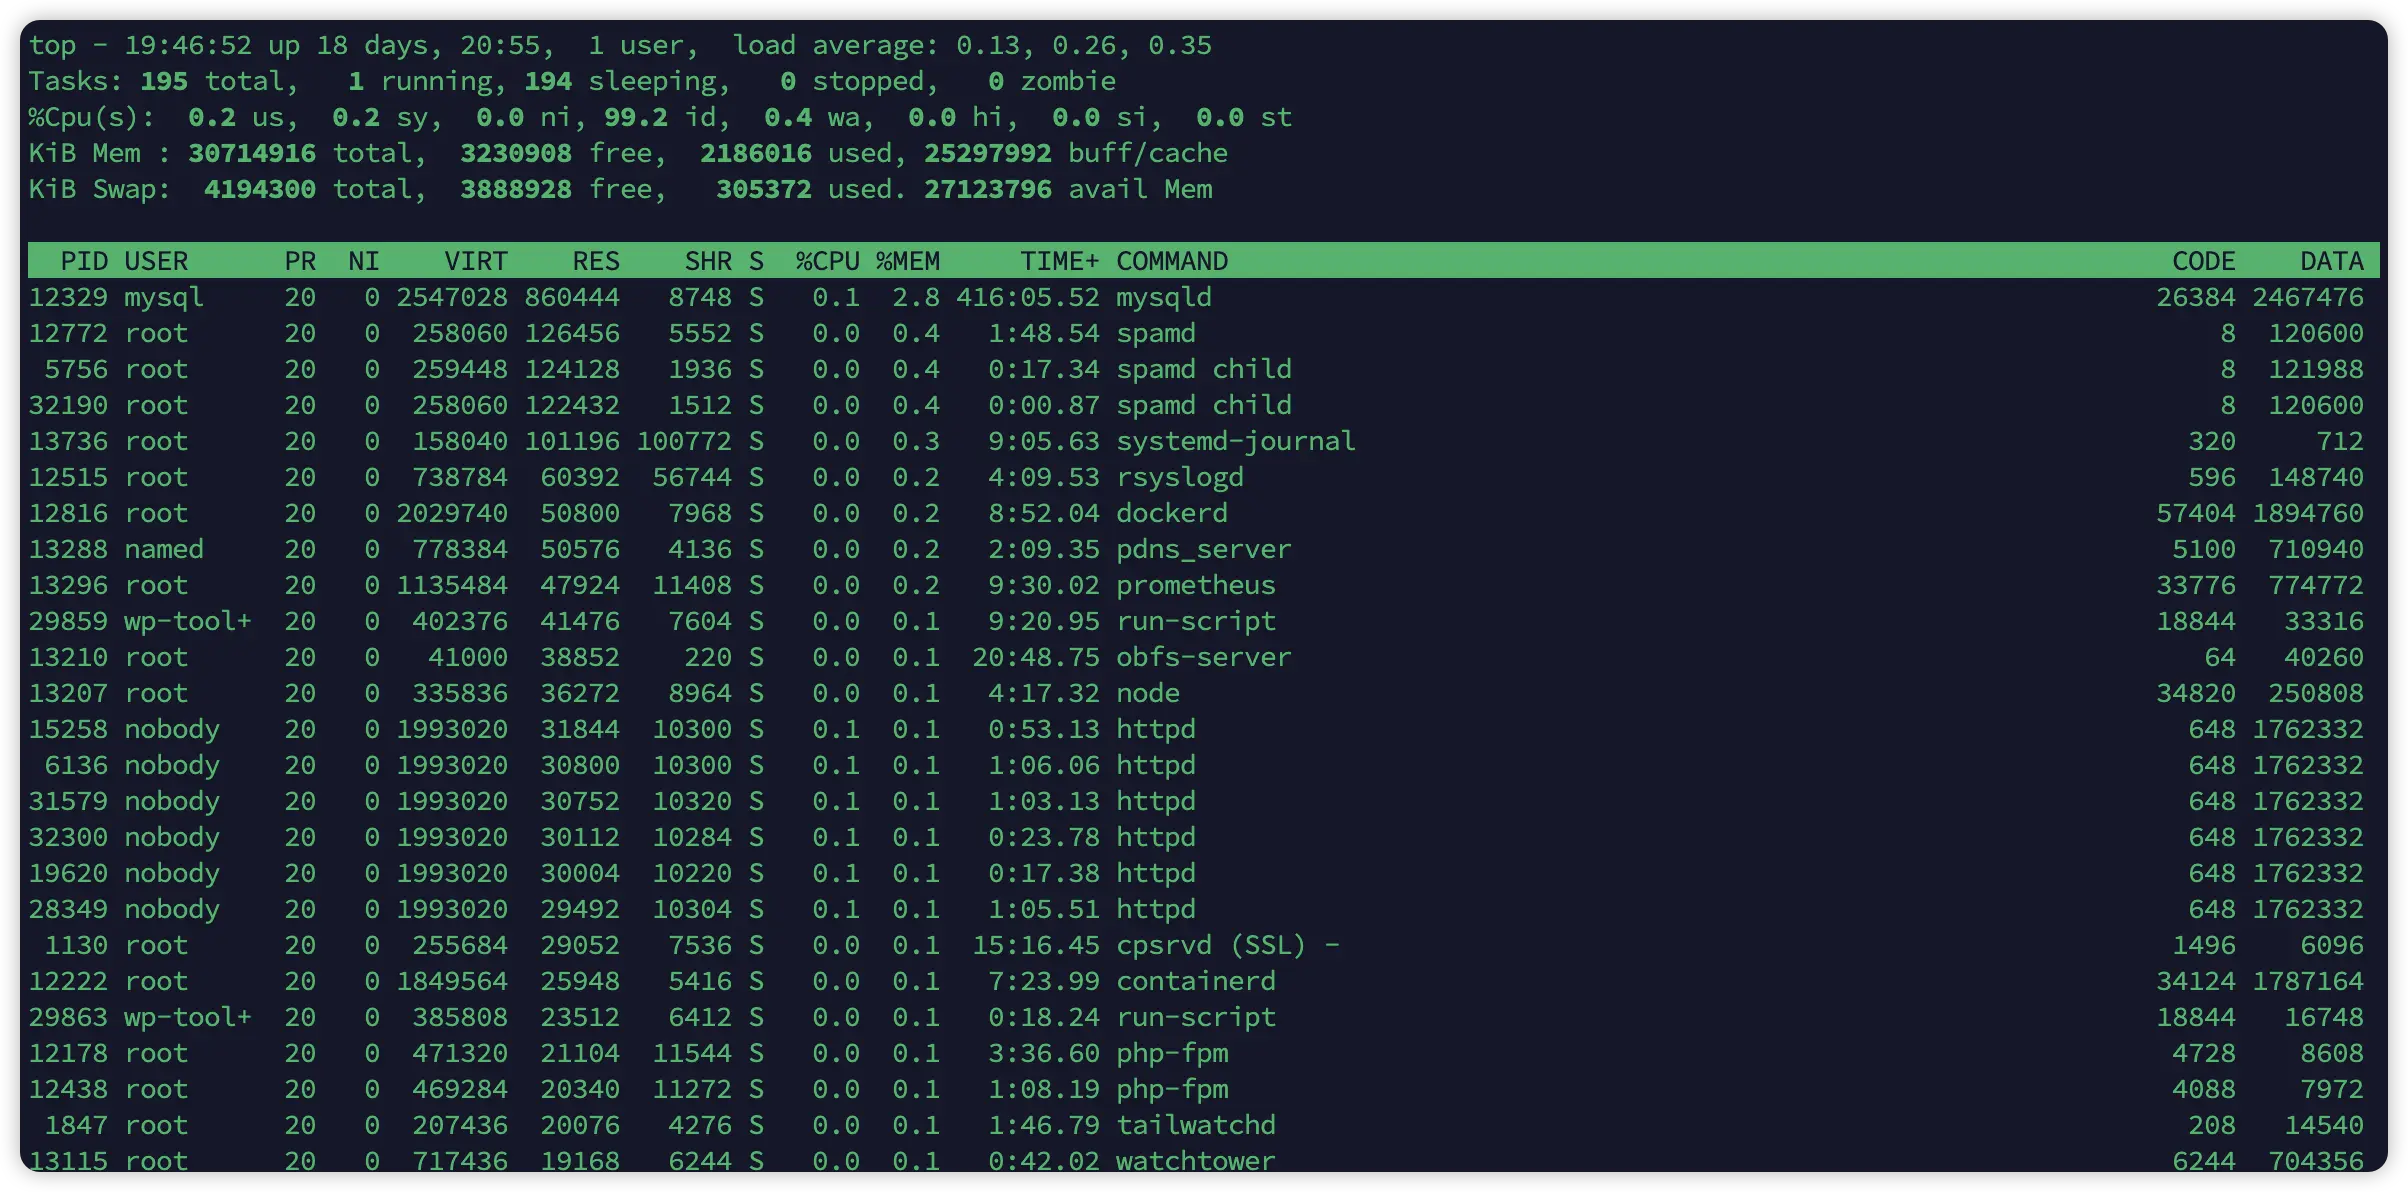
Task: Click the VIRT column header
Action: click(x=476, y=261)
